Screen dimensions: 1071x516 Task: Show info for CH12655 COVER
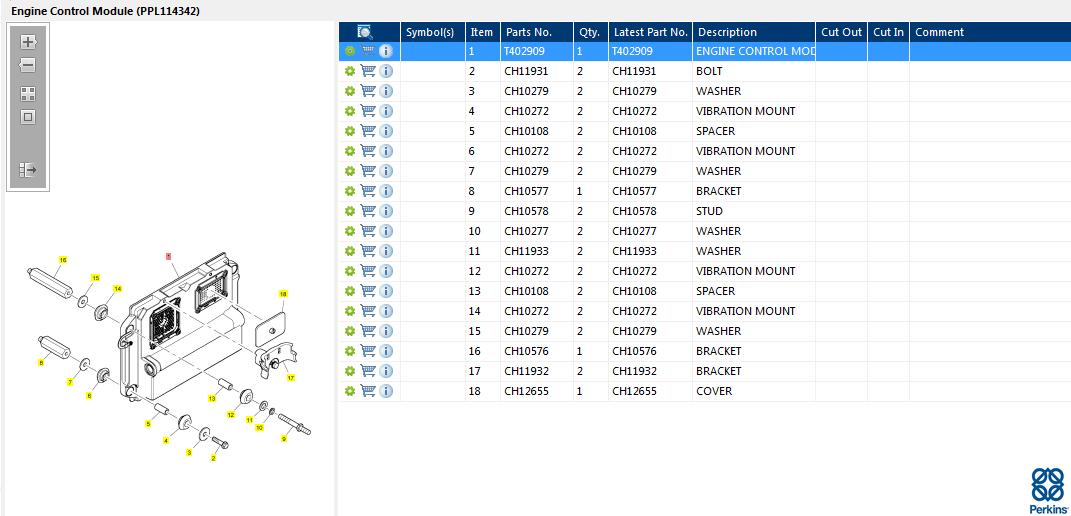coord(386,391)
